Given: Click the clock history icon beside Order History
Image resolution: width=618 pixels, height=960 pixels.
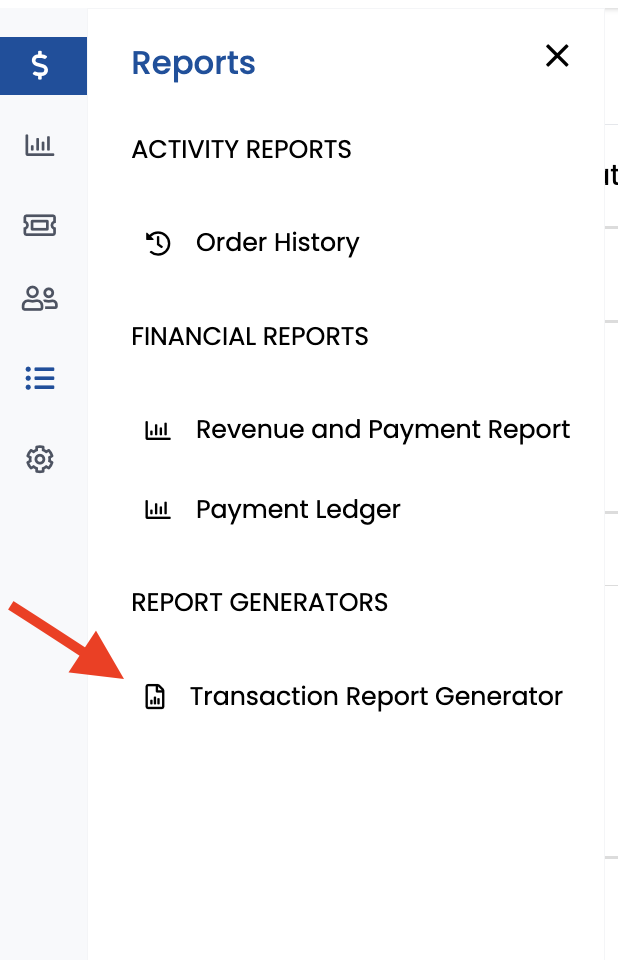Looking at the screenshot, I should pyautogui.click(x=158, y=243).
